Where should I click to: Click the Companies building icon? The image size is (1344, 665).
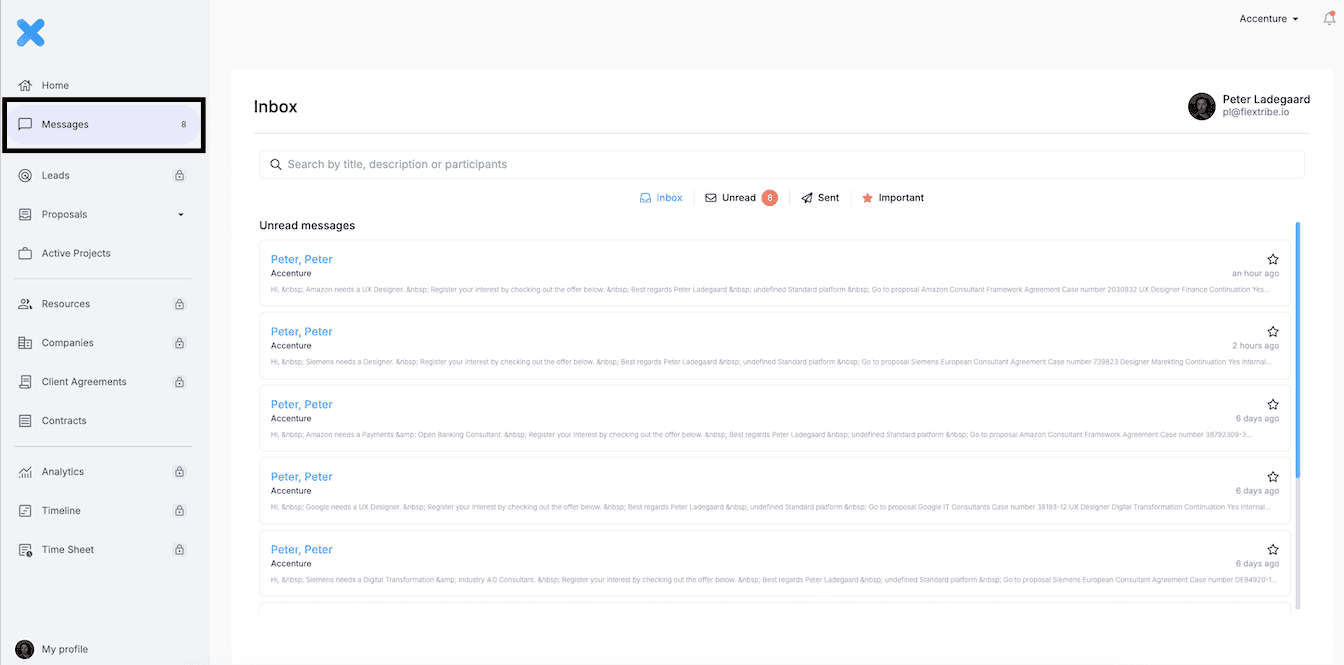pyautogui.click(x=25, y=343)
